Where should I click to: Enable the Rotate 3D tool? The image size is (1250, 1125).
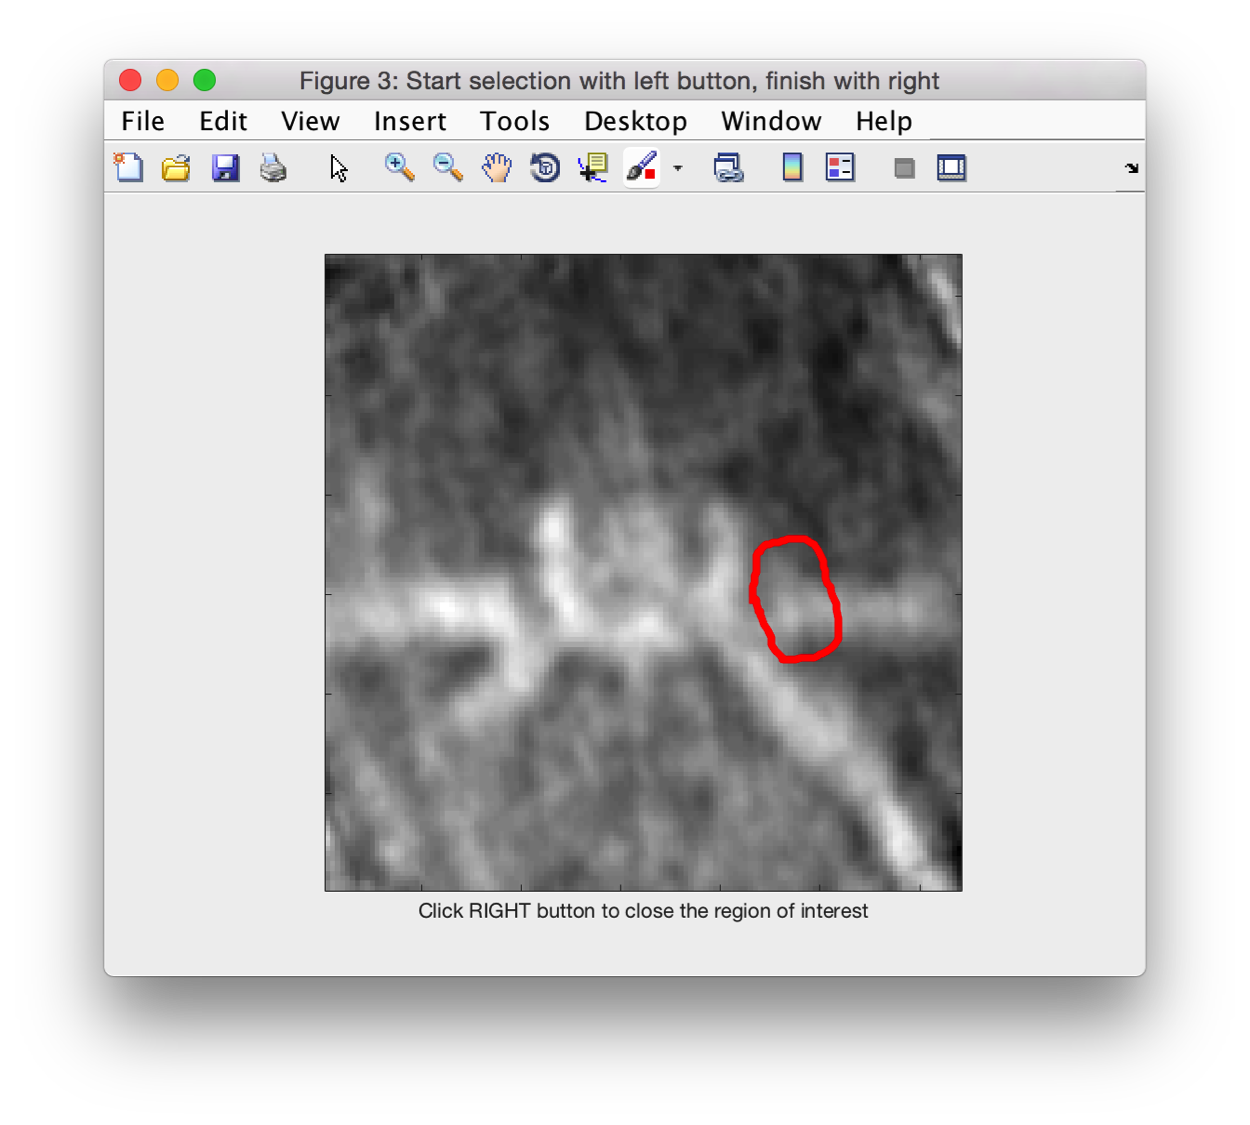pyautogui.click(x=545, y=167)
